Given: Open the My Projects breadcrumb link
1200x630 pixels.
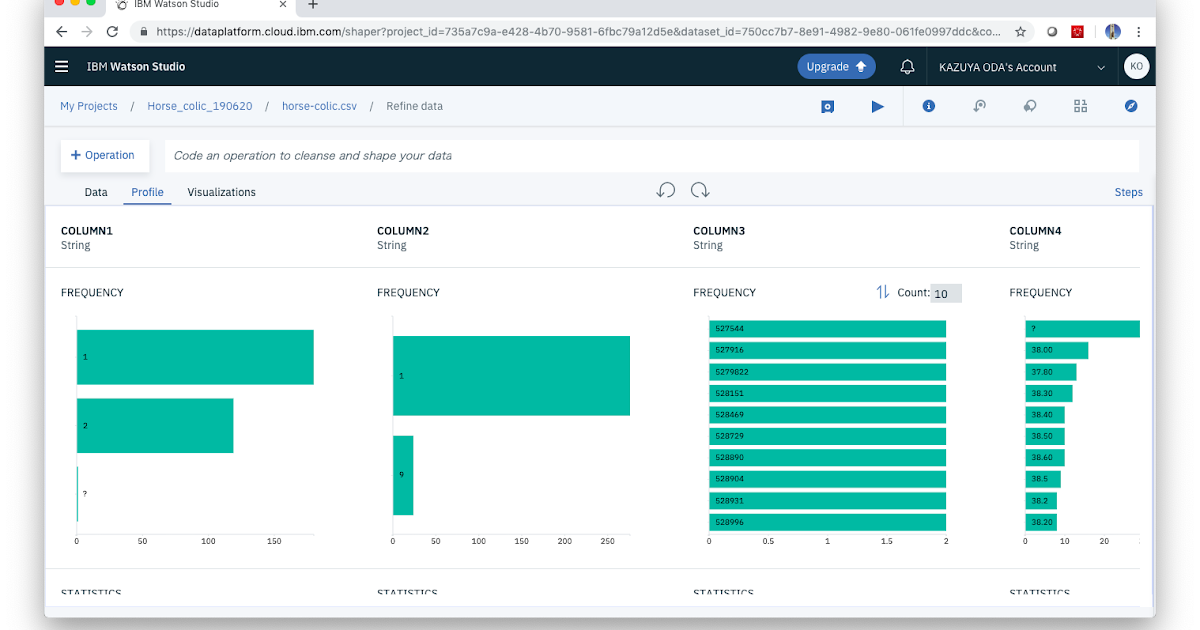Looking at the screenshot, I should 88,106.
